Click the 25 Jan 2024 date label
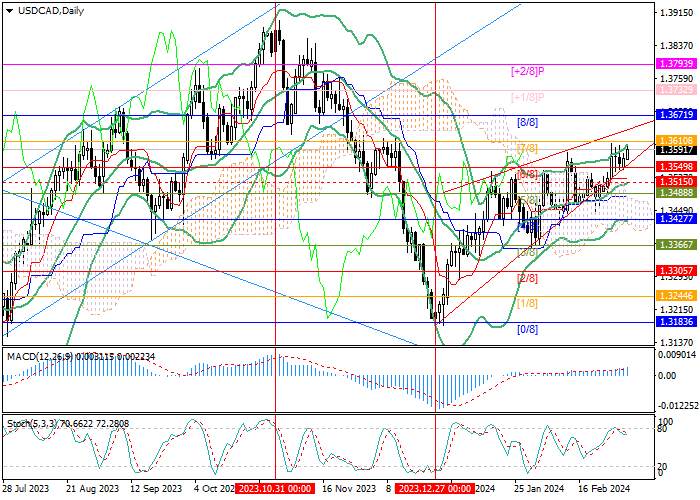700x500 pixels. (539, 488)
